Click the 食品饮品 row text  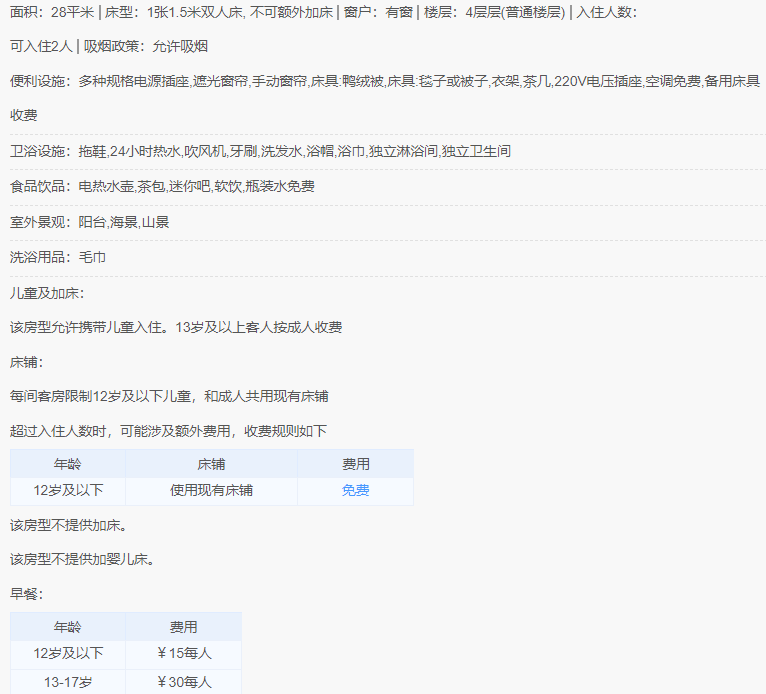click(x=162, y=187)
